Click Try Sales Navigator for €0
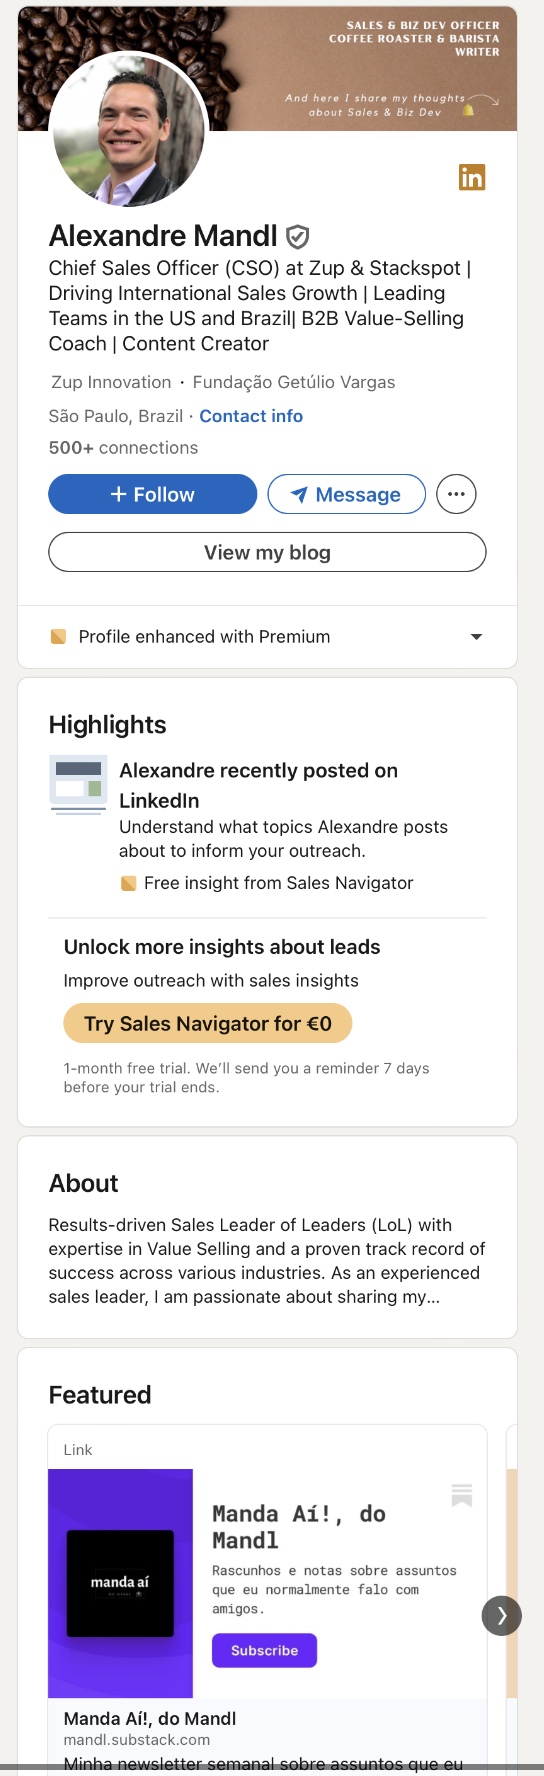The height and width of the screenshot is (1776, 544). click(208, 1023)
